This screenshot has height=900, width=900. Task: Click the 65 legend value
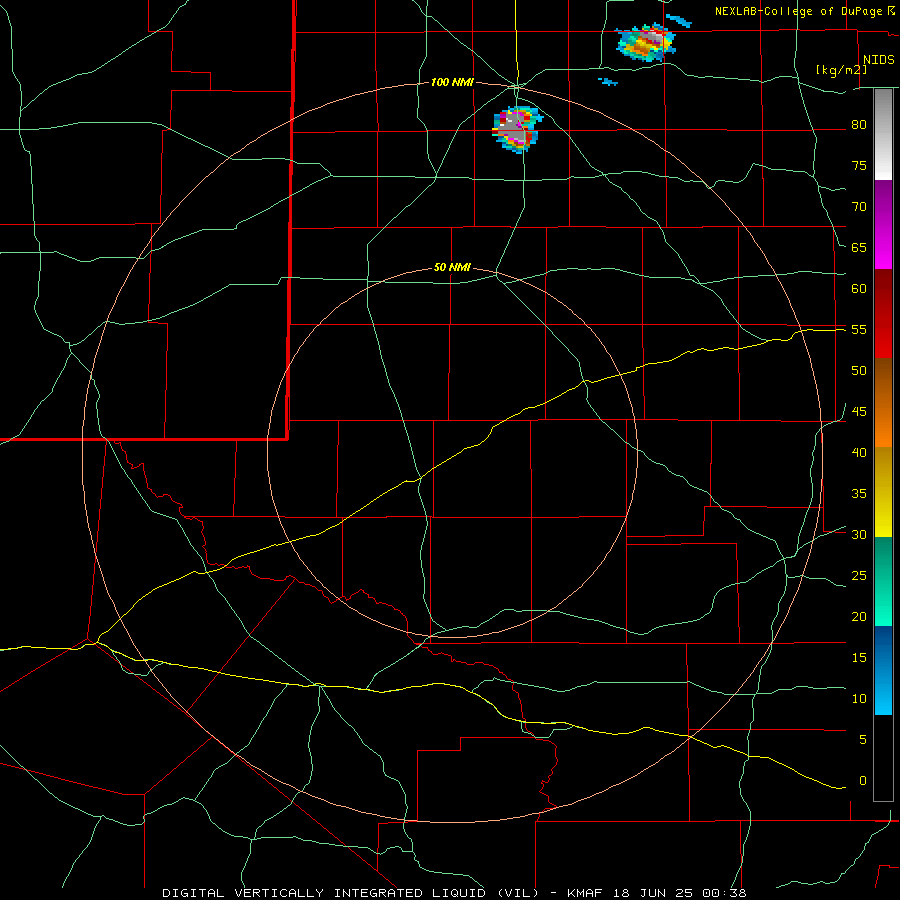pos(859,247)
